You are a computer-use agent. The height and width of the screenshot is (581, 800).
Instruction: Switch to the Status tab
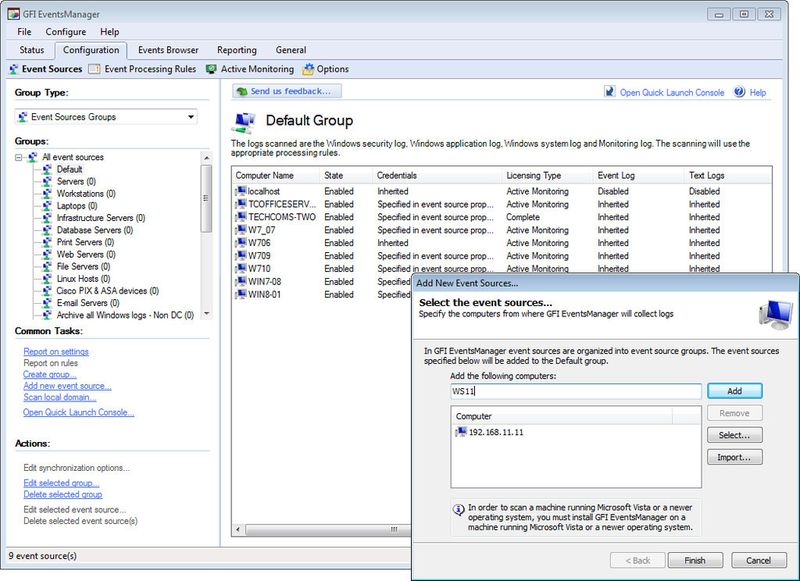click(x=32, y=50)
